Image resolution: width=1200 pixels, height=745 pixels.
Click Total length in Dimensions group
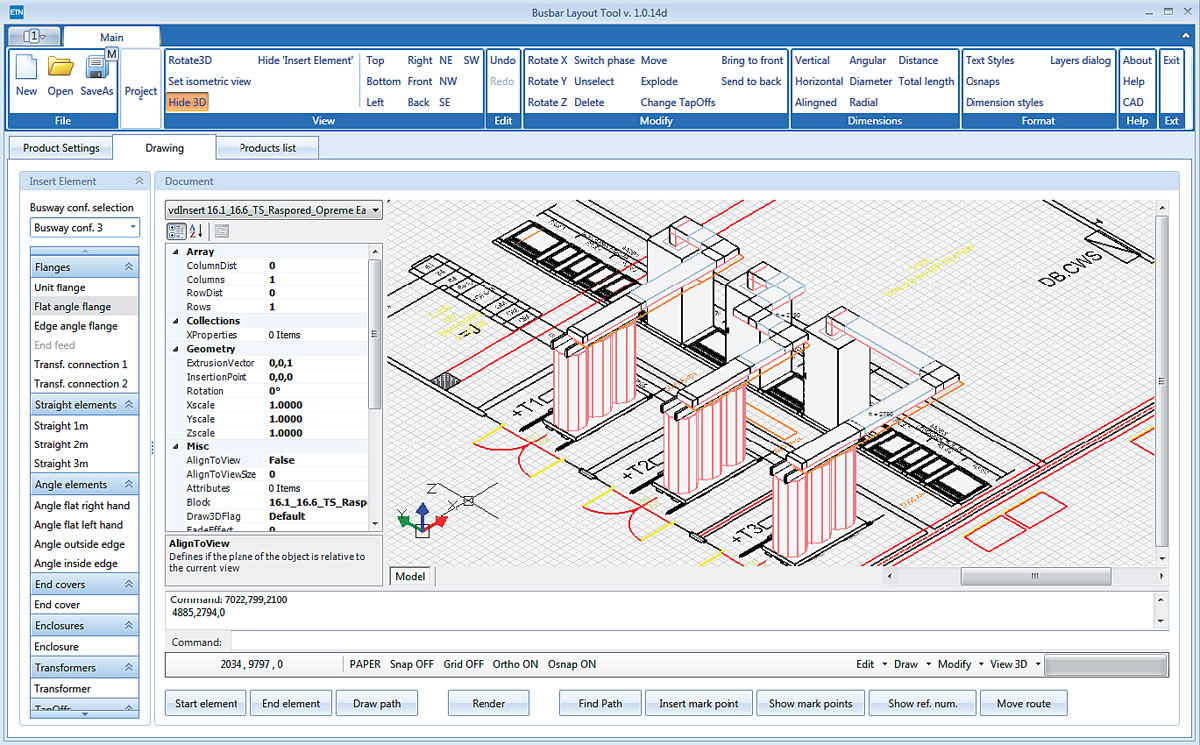coord(926,81)
